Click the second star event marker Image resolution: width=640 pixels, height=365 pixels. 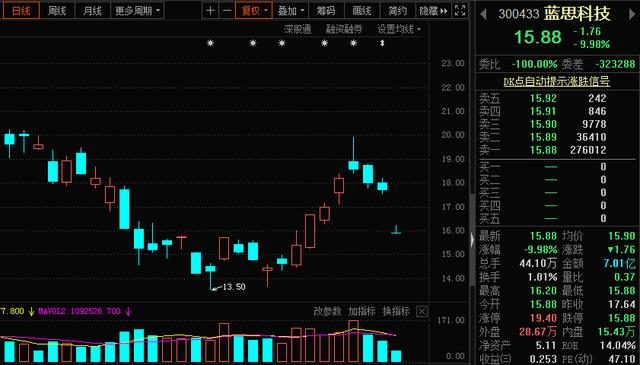click(x=253, y=43)
